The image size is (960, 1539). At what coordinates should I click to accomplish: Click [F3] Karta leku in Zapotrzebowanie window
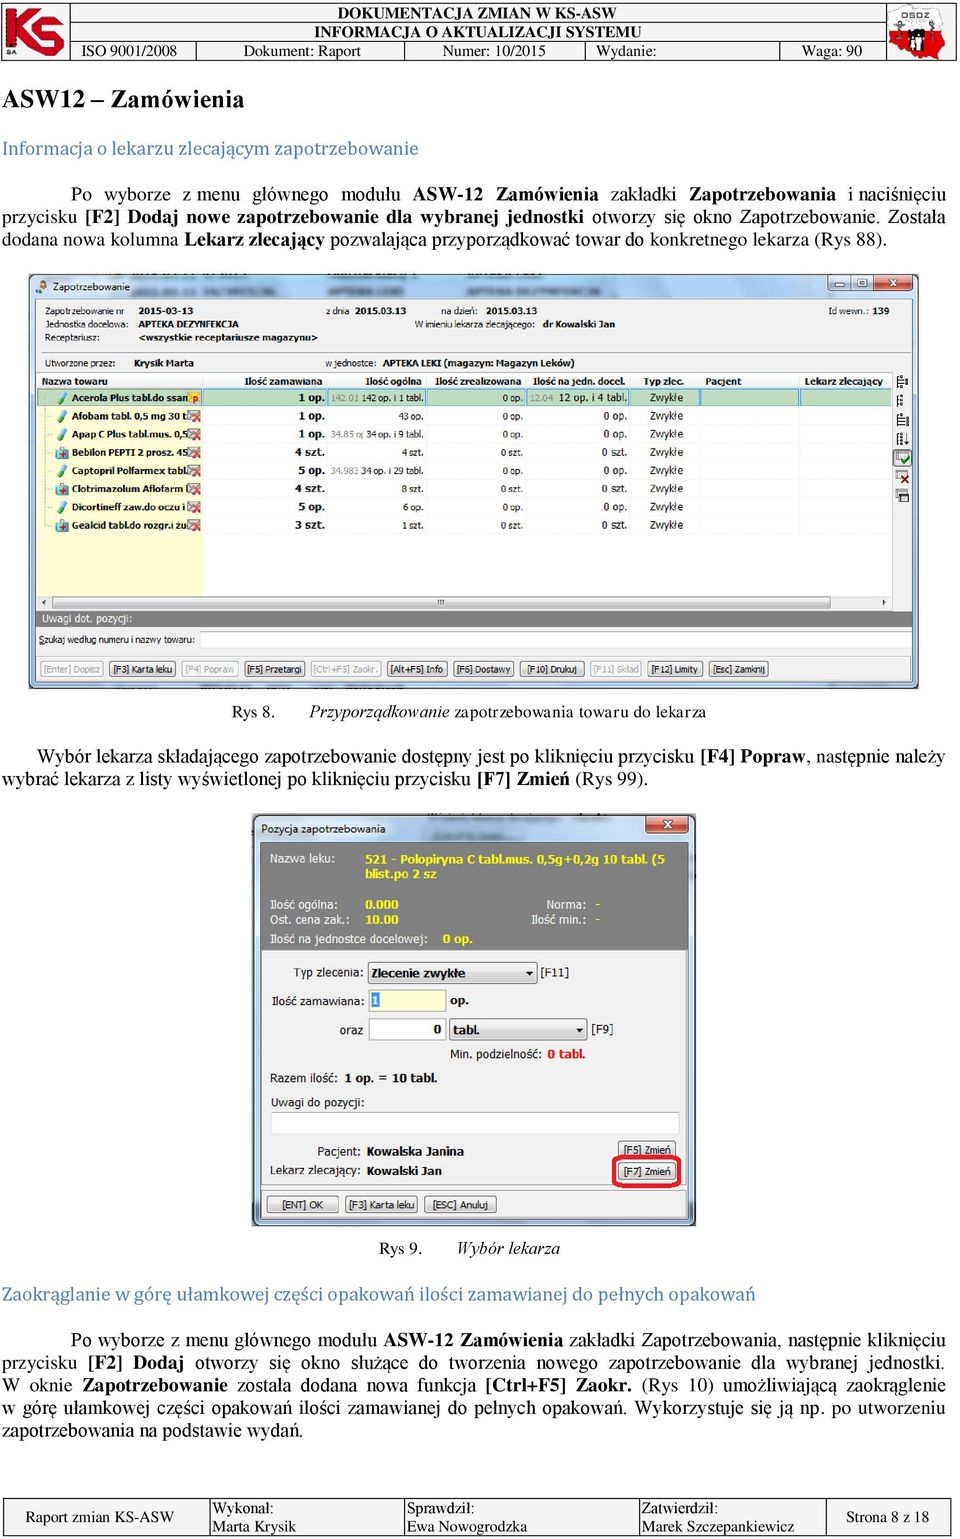[142, 669]
